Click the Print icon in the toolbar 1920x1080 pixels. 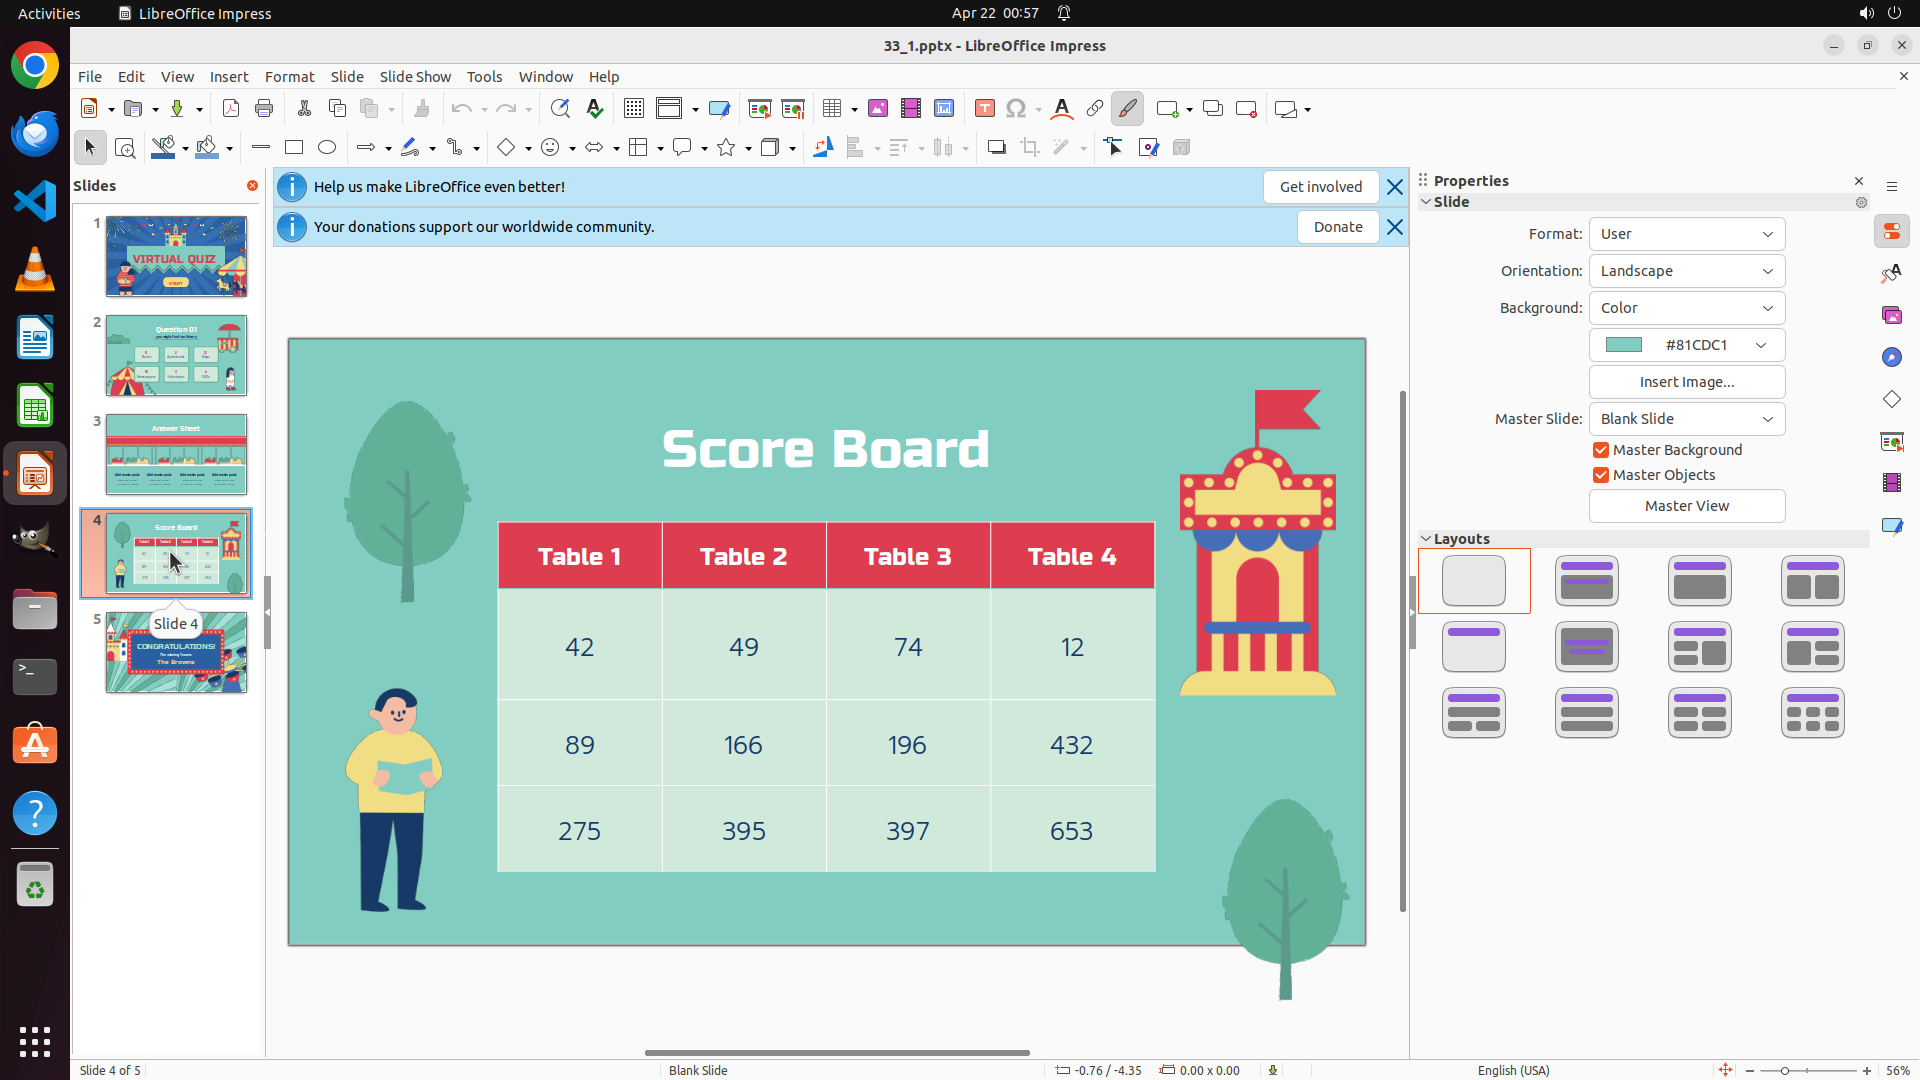point(264,109)
